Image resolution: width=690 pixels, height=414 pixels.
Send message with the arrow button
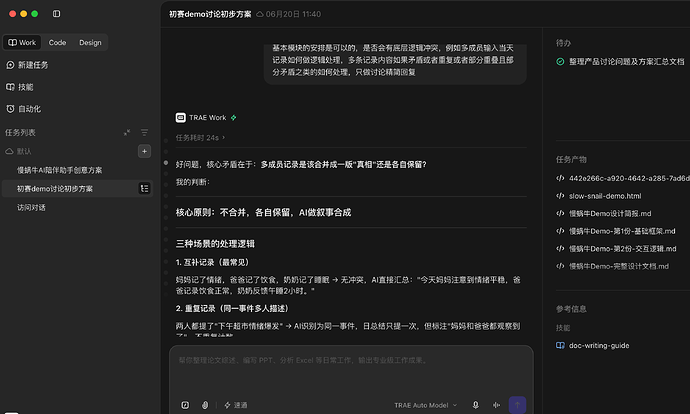(x=517, y=405)
